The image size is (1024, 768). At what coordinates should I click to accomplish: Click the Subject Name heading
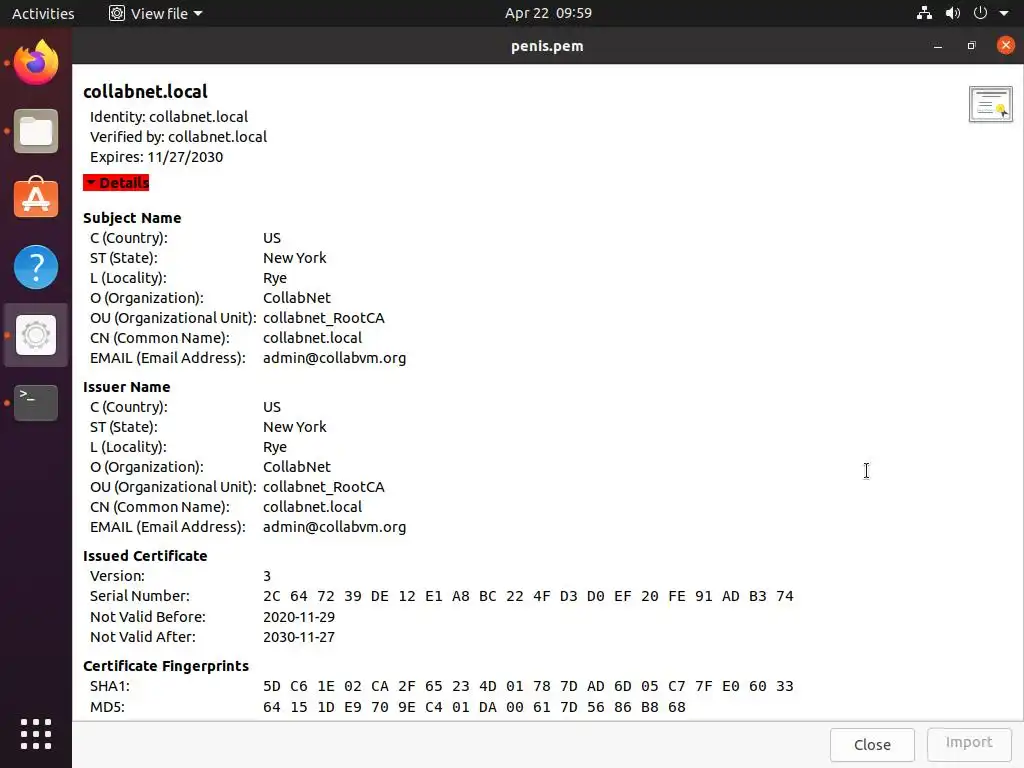tap(132, 218)
